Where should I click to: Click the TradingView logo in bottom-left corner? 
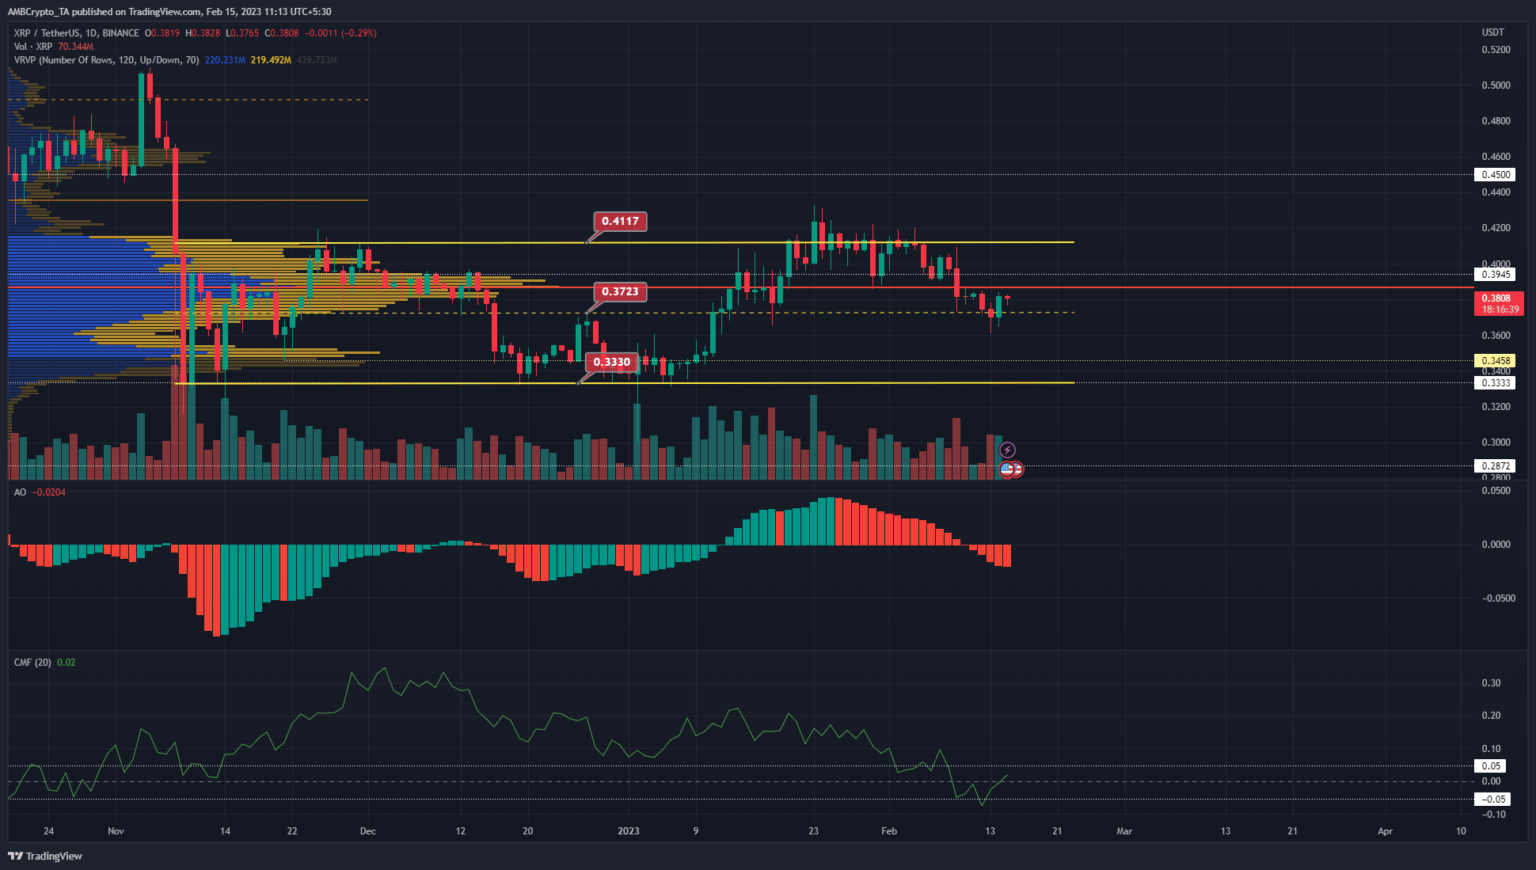[x=45, y=856]
